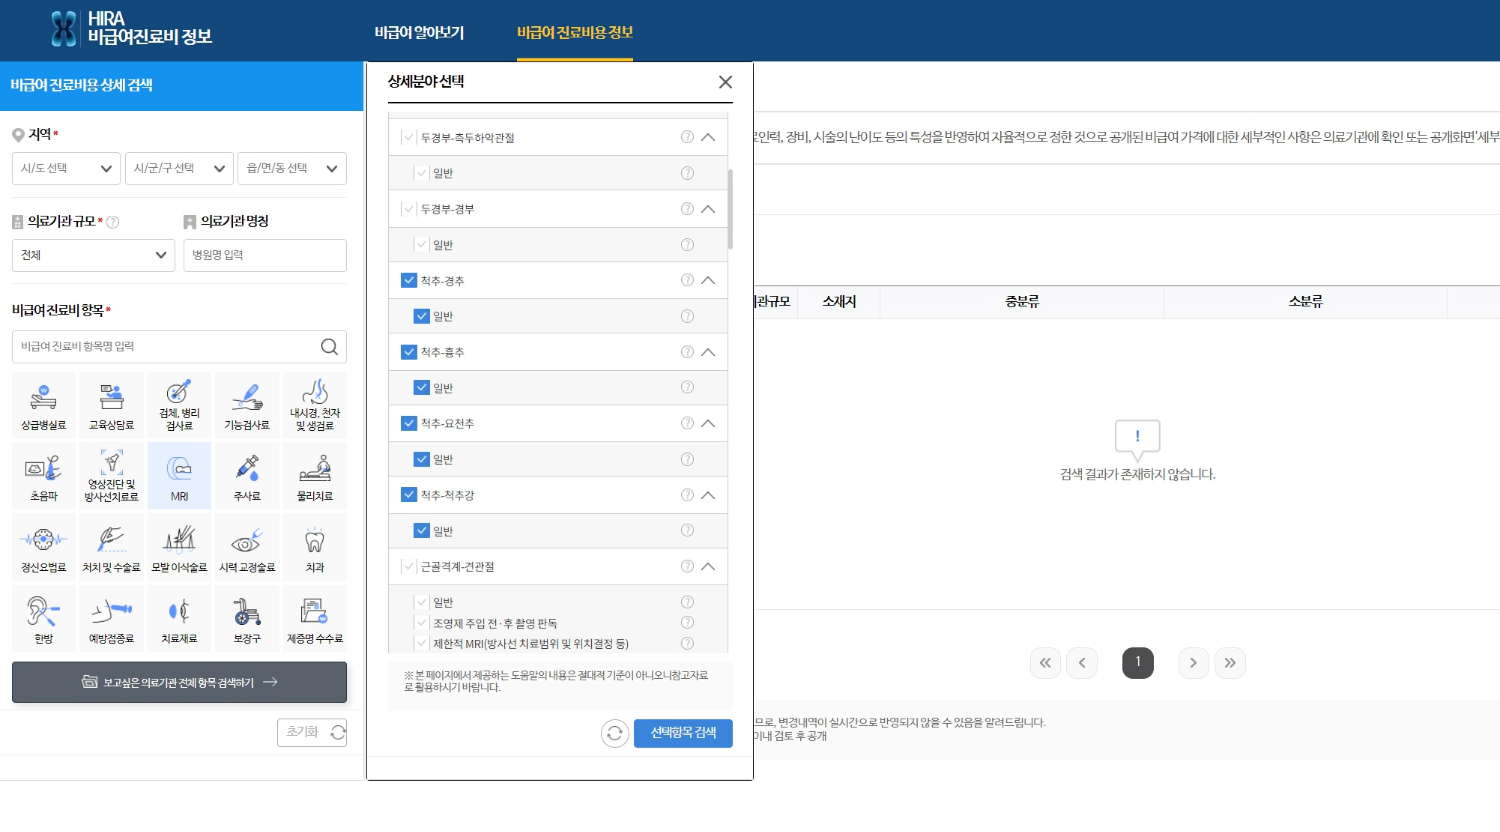The height and width of the screenshot is (832, 1500).
Task: Click the 시력교정술료 category icon
Action: click(x=246, y=546)
